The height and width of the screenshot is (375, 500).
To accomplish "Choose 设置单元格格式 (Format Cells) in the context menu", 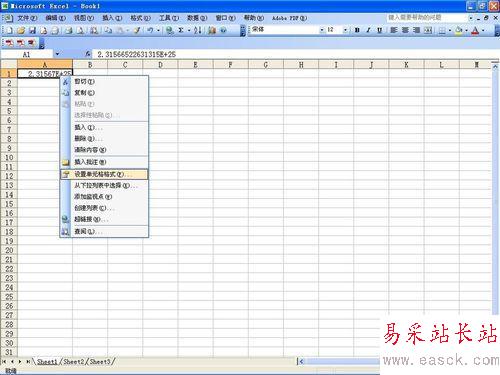I will 104,174.
